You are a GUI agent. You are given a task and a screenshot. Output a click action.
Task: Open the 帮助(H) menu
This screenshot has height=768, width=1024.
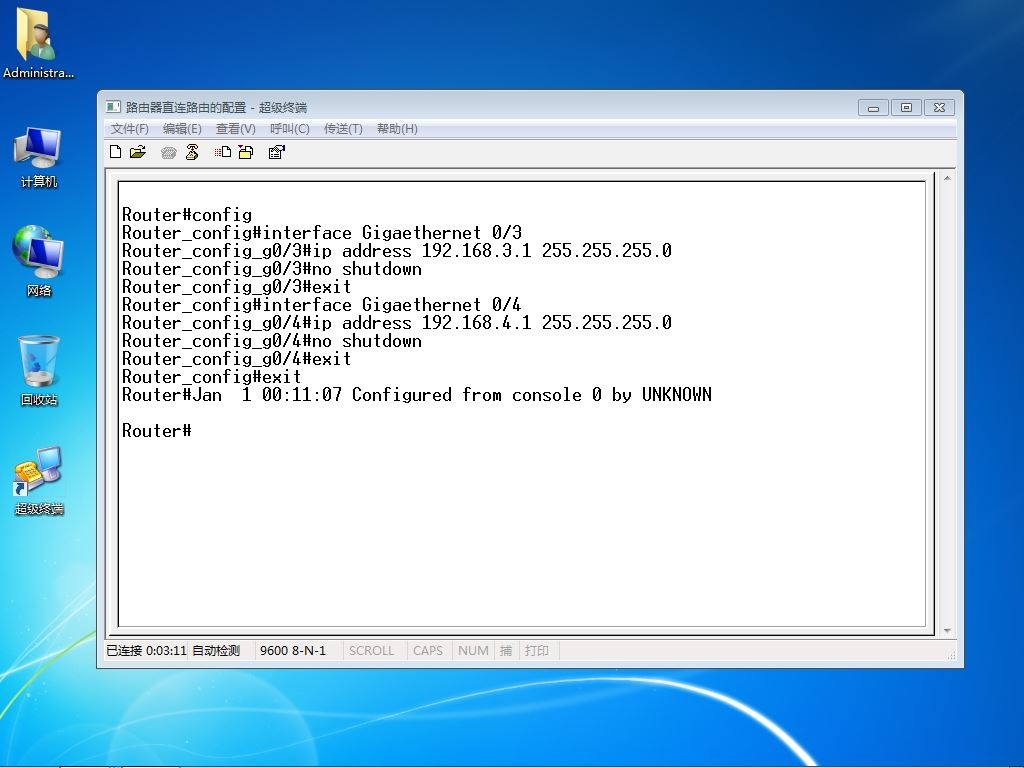tap(396, 129)
